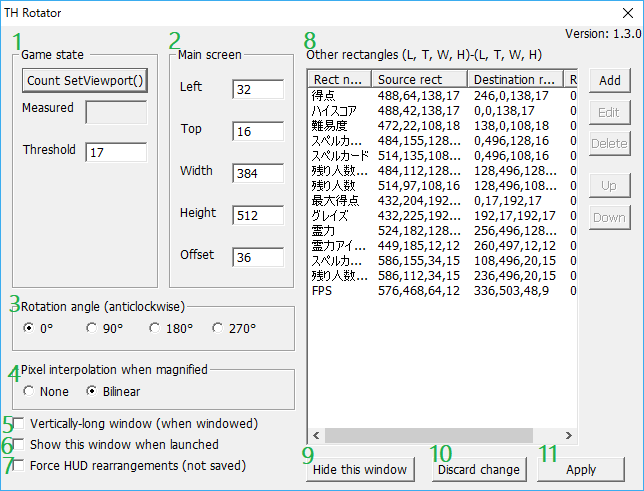Click source rect 484,112,128...
Screen dimensions: 644x491
click(x=419, y=171)
